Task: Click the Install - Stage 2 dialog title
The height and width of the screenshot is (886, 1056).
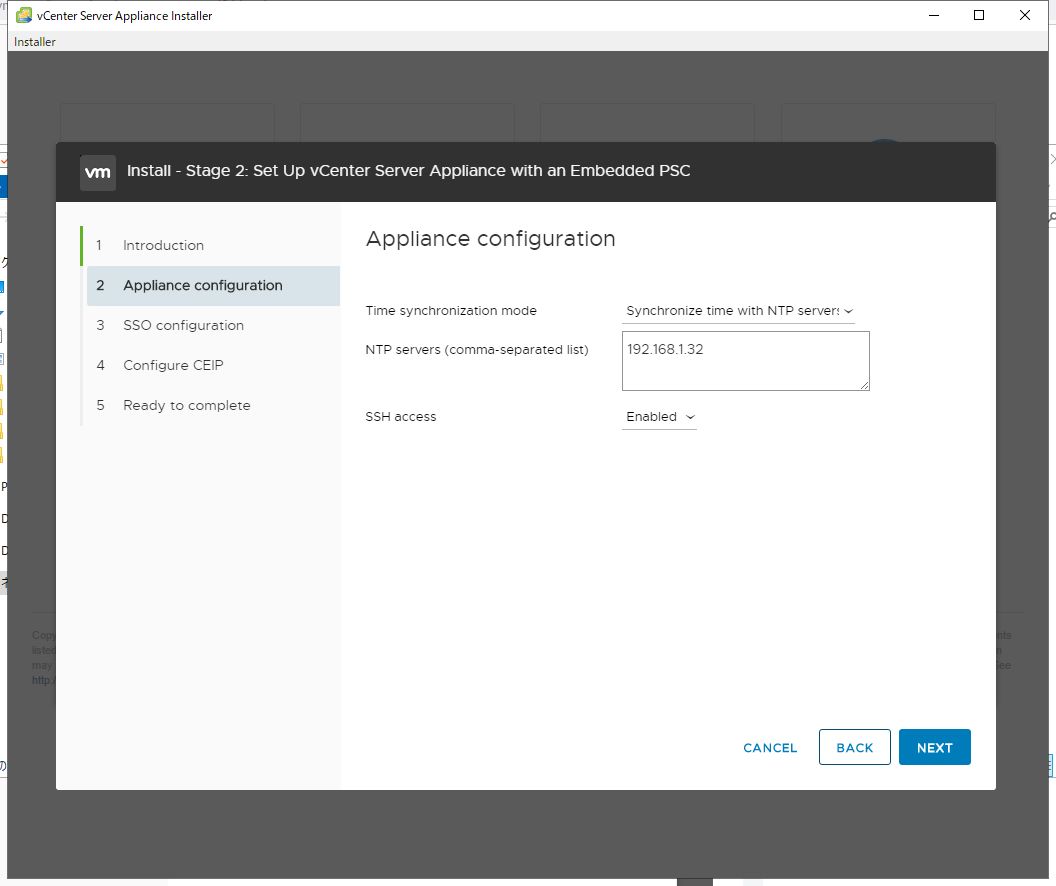Action: click(408, 170)
